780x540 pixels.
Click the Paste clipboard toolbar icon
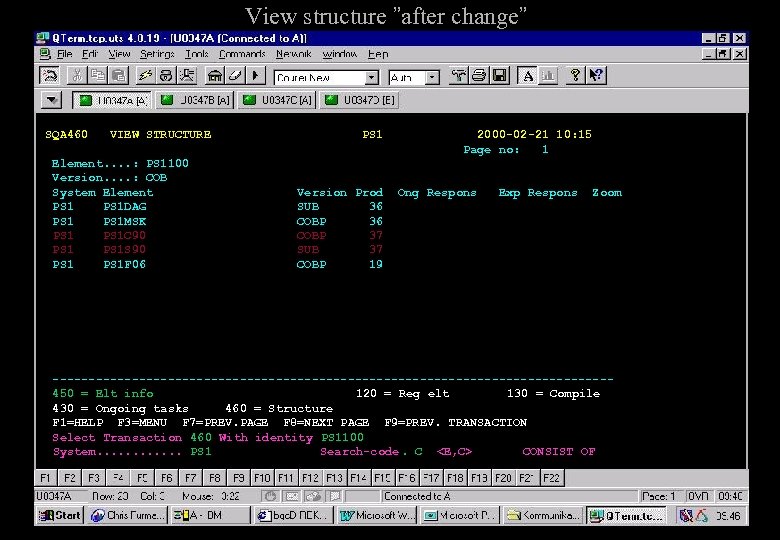pos(119,76)
